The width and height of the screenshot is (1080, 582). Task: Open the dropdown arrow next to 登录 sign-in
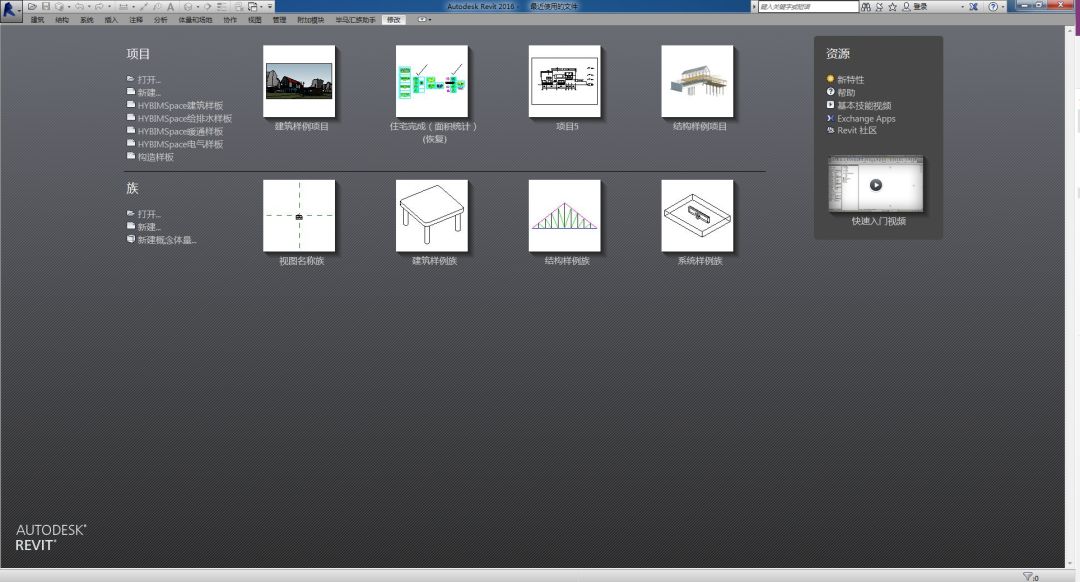[x=962, y=6]
